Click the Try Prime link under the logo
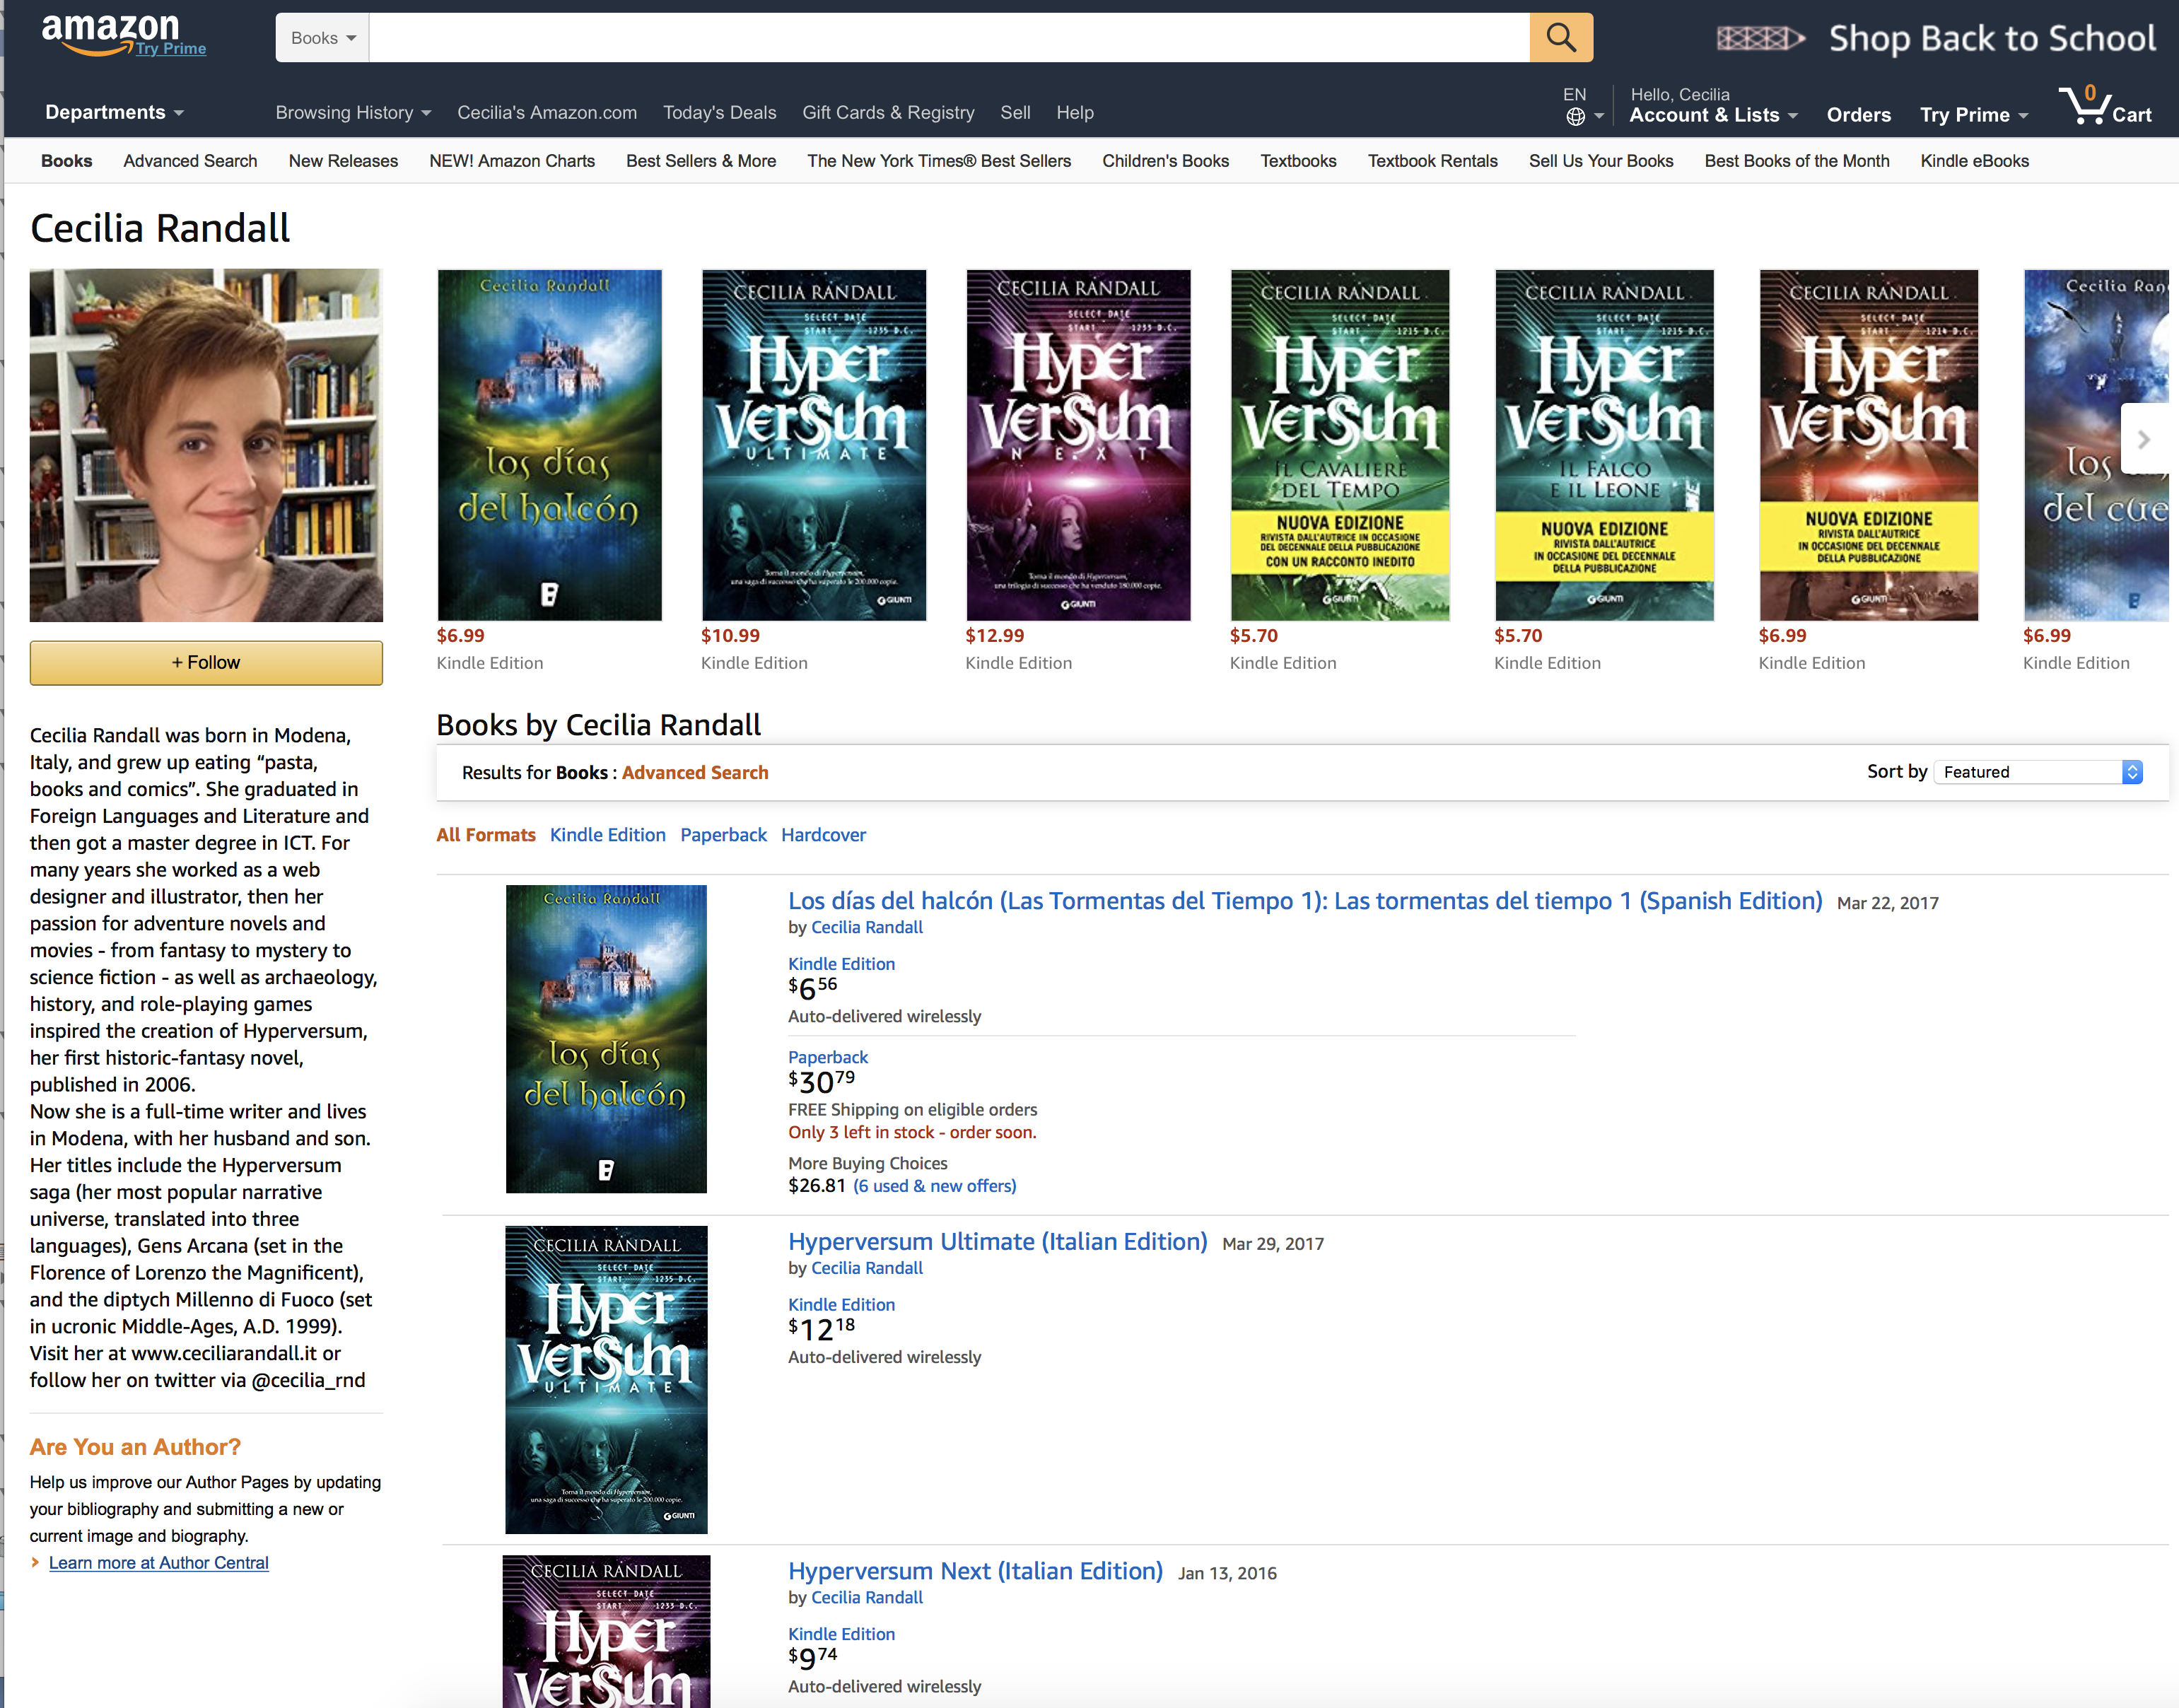 [x=171, y=49]
